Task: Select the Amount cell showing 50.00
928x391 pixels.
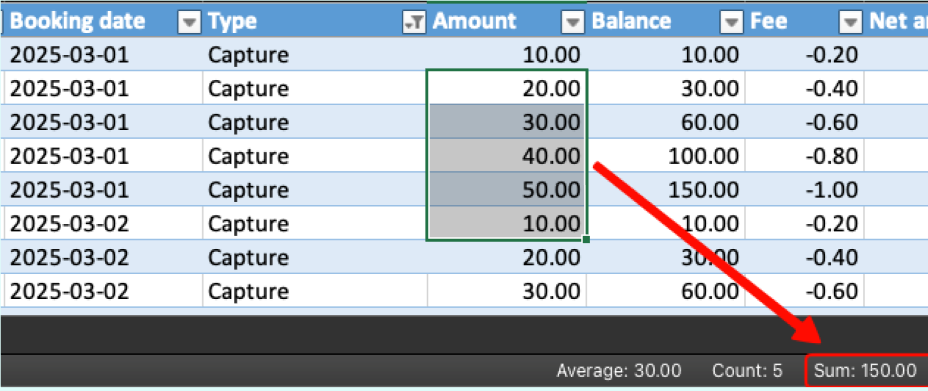Action: pos(507,189)
